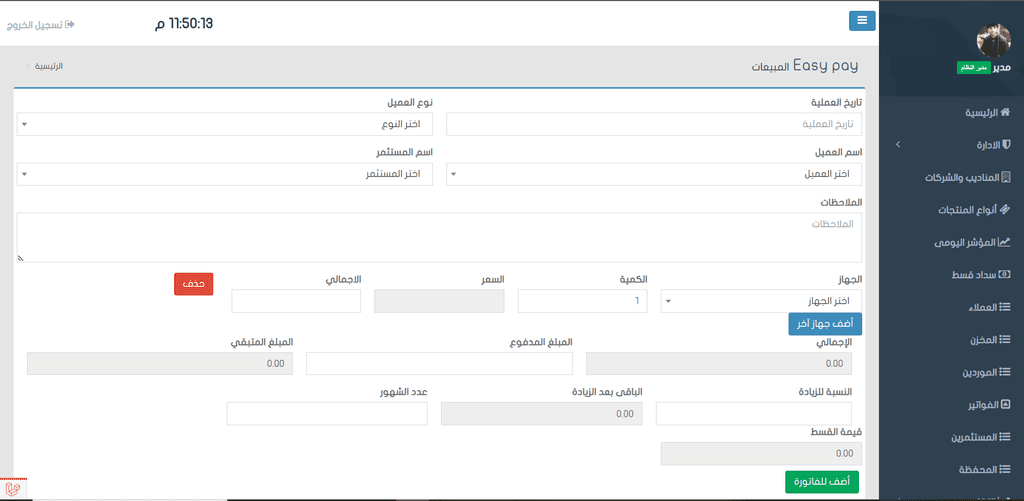Click the home icon beside الرئيسية in sidebar

[1006, 112]
